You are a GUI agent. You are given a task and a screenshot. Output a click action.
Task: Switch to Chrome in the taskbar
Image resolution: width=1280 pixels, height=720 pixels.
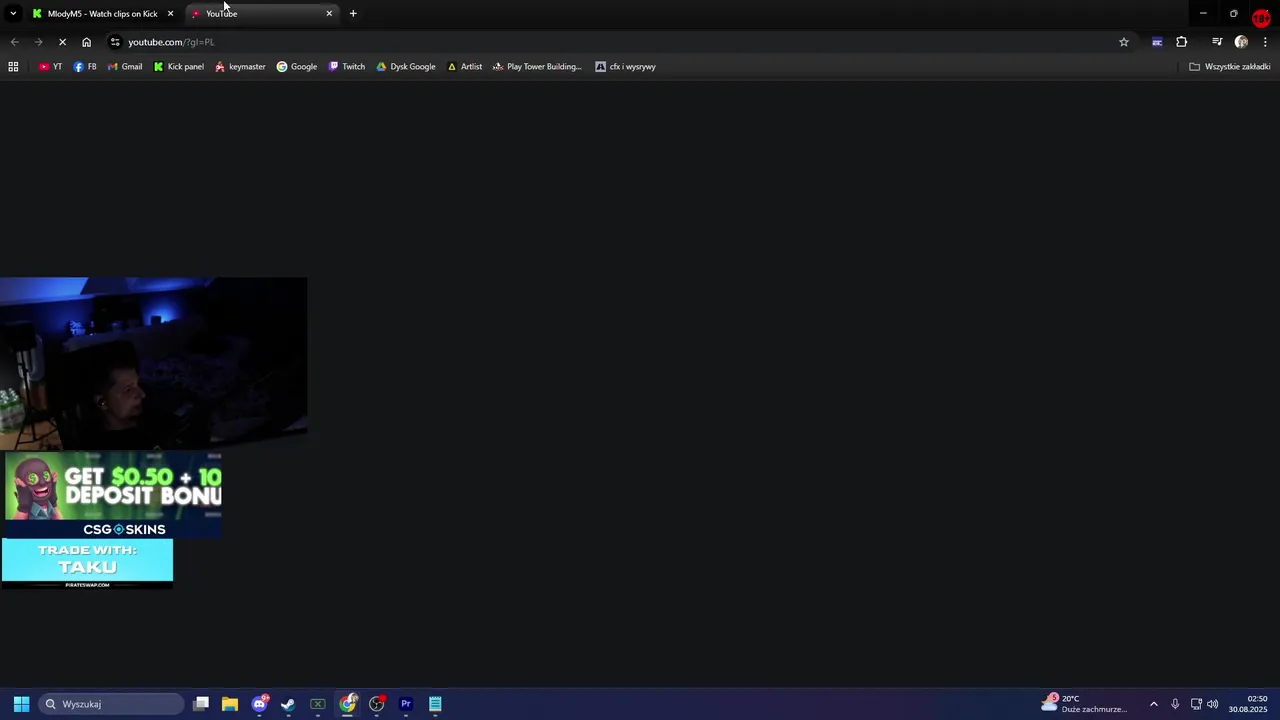pos(347,704)
